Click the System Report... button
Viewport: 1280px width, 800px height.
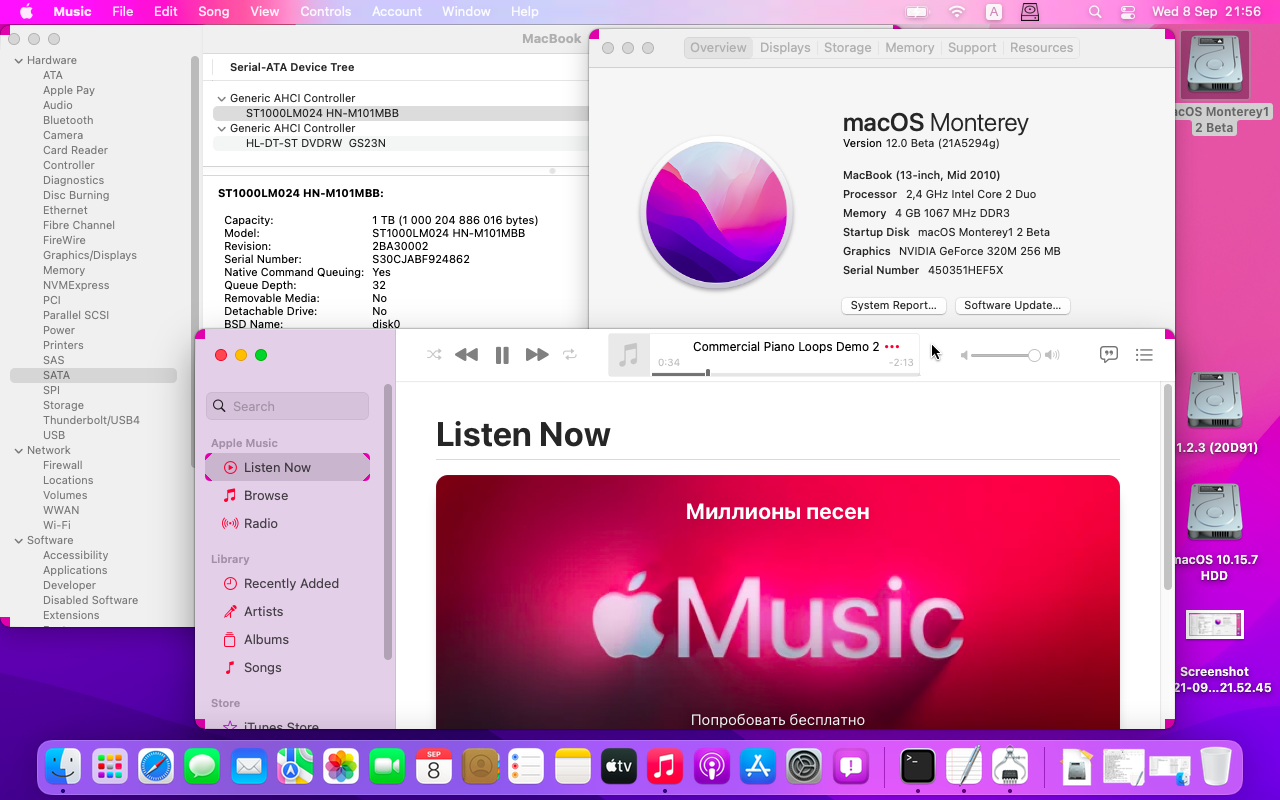point(893,305)
